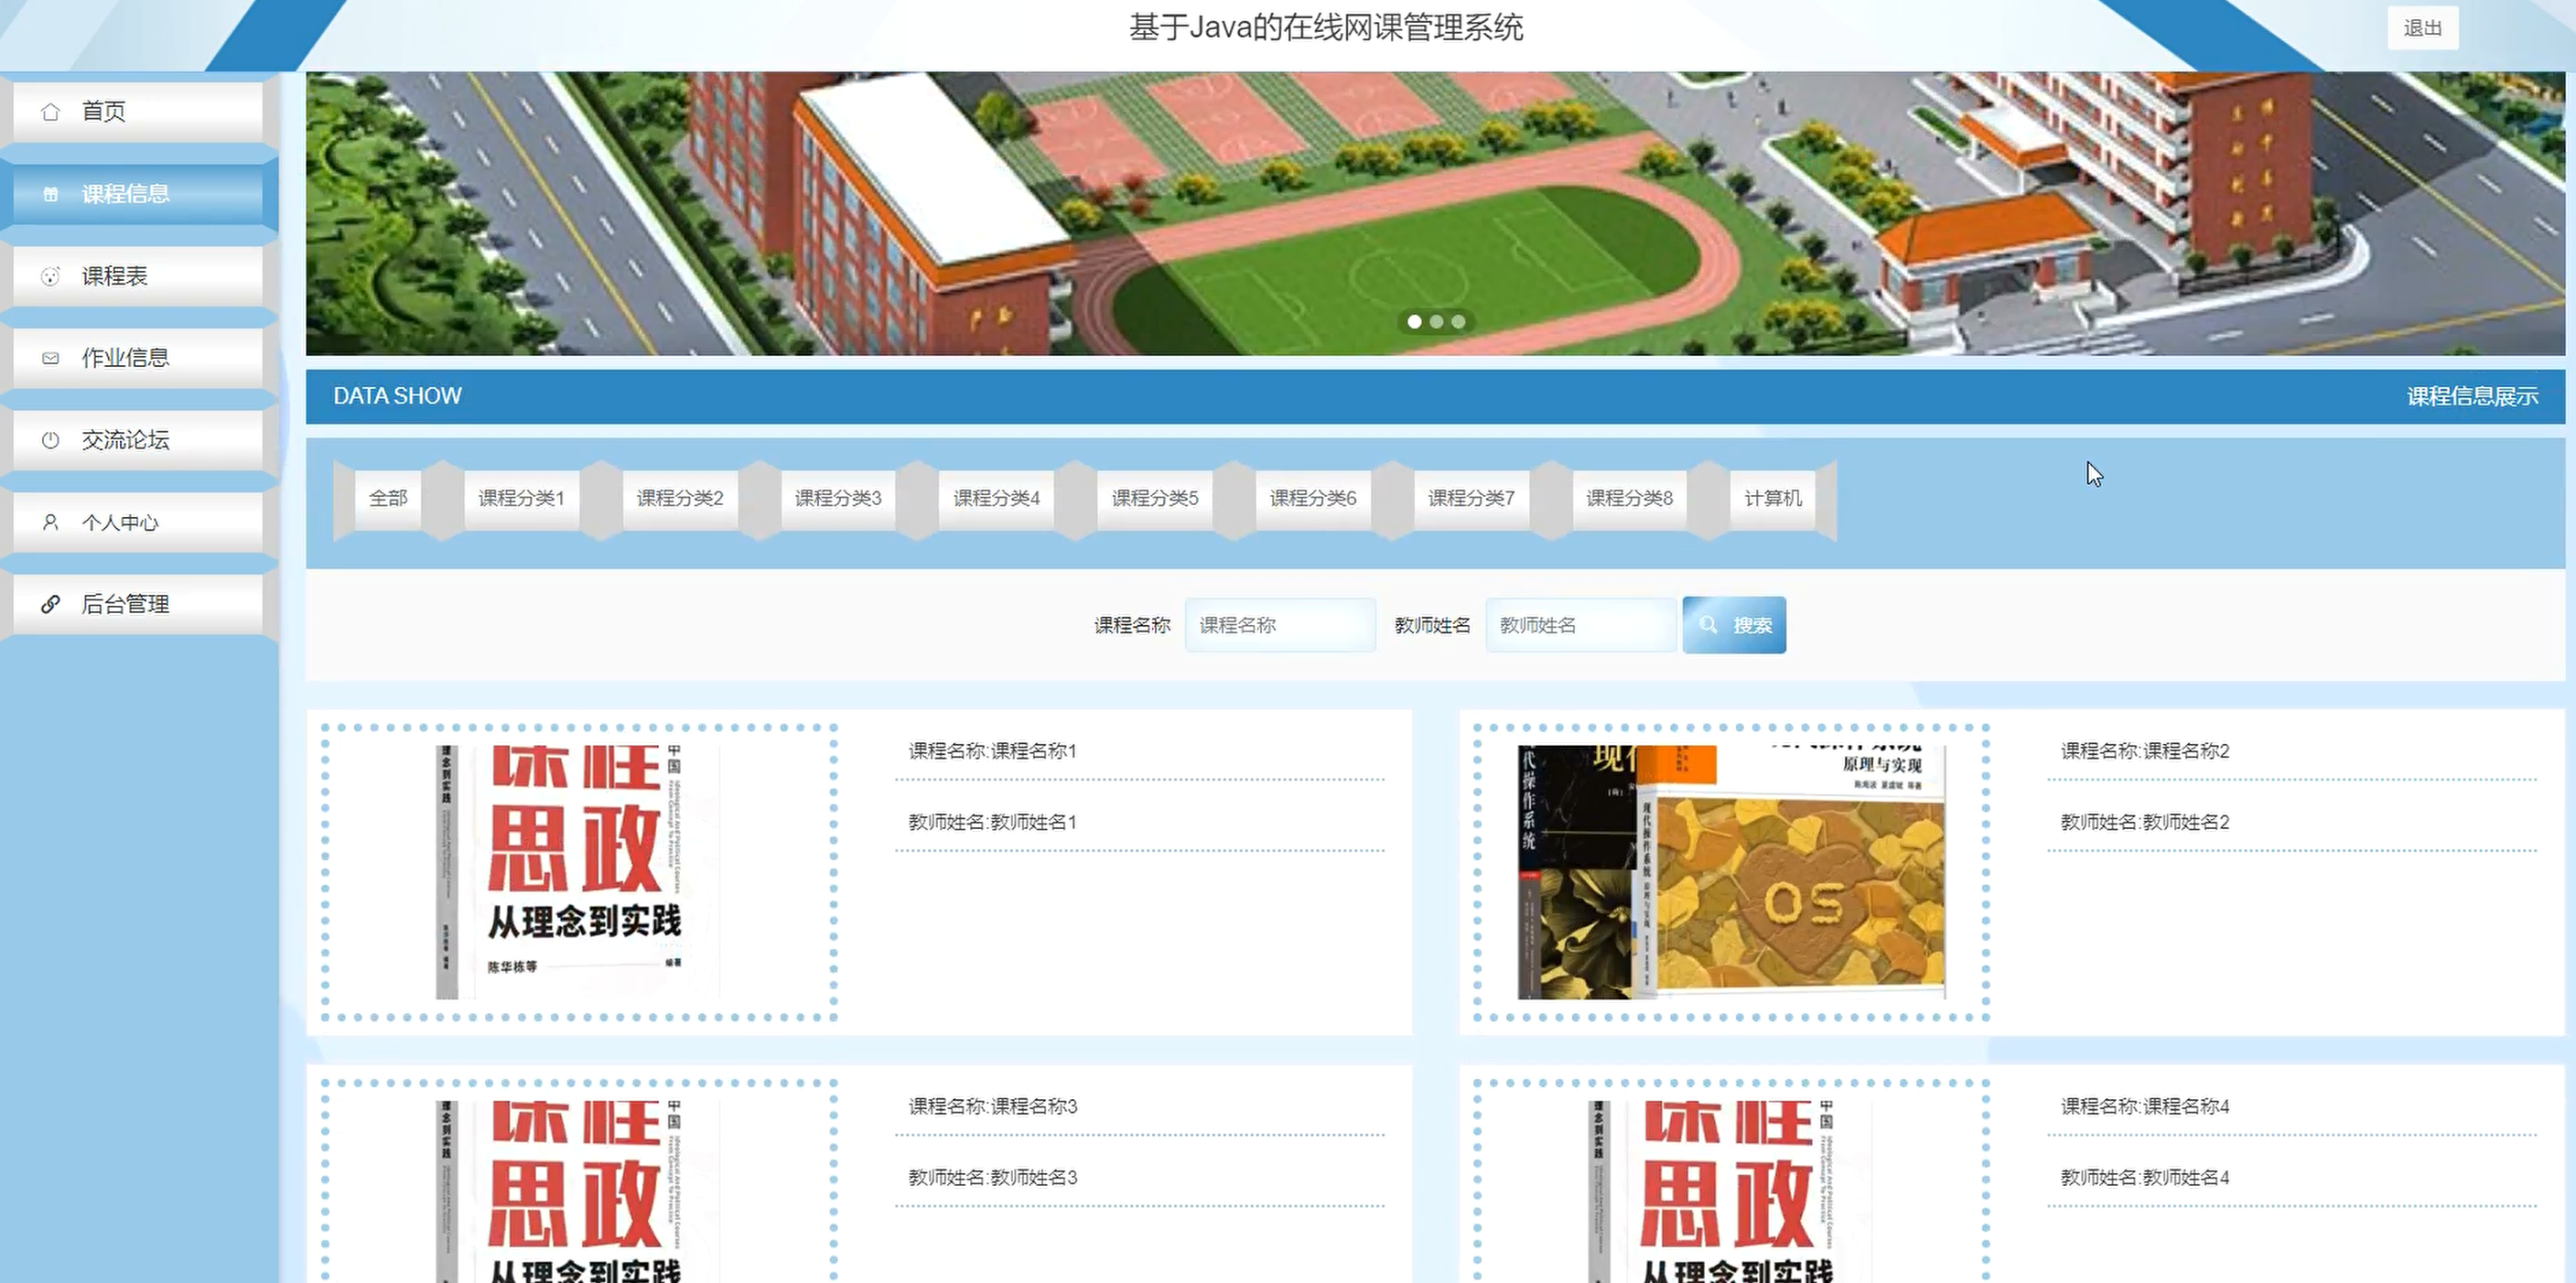Select the 课程分类7 category tab
This screenshot has width=2576, height=1283.
point(1471,498)
